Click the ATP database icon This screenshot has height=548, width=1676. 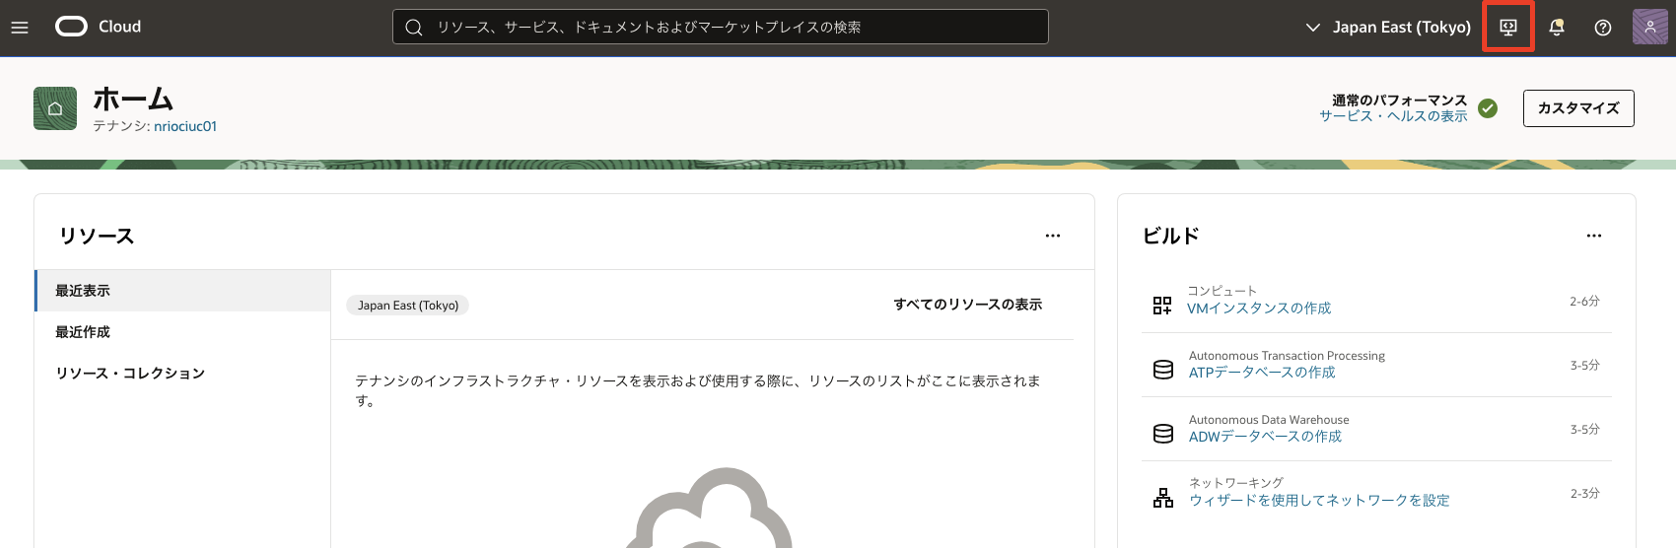coord(1162,370)
